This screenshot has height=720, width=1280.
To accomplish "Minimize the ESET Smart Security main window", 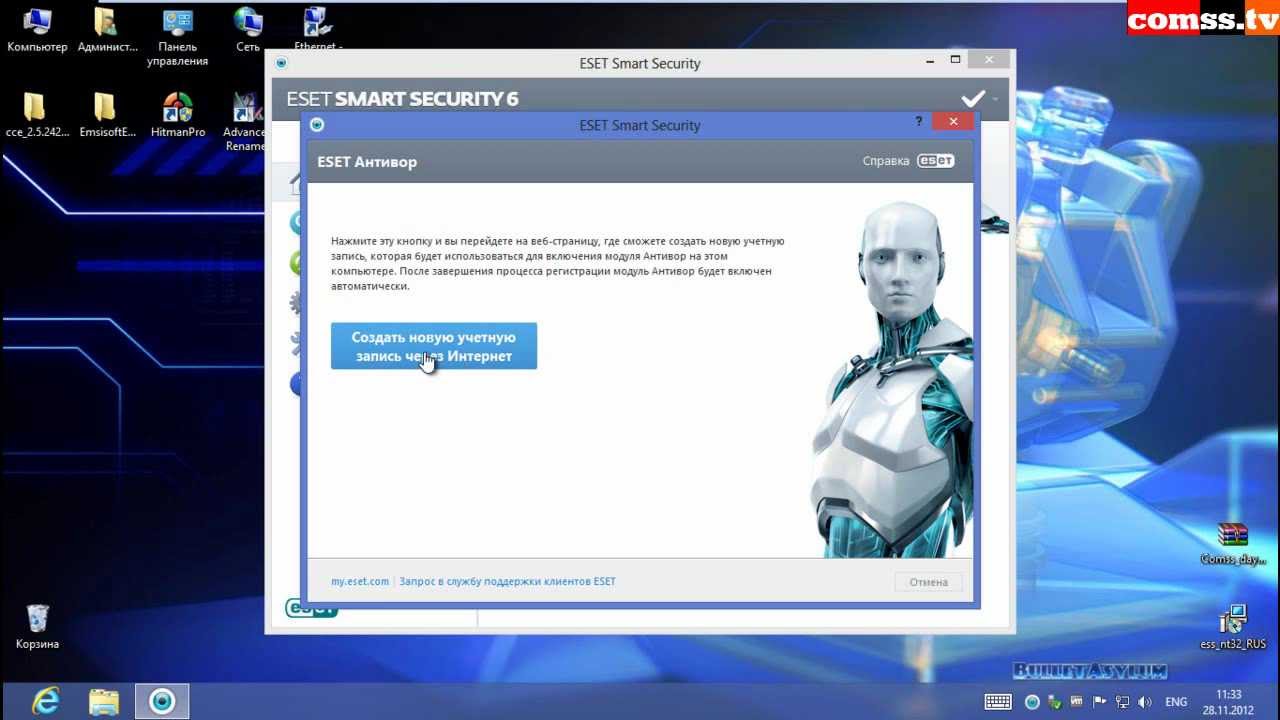I will [x=931, y=60].
